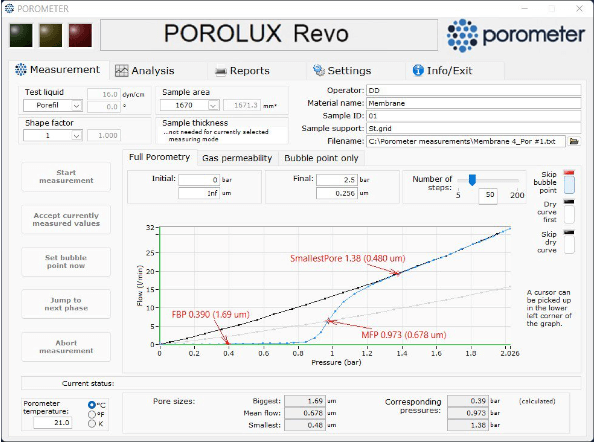Viewport: 595px width, 442px height.
Task: Click the SmallestPore 1.38 graph label
Action: [x=348, y=258]
